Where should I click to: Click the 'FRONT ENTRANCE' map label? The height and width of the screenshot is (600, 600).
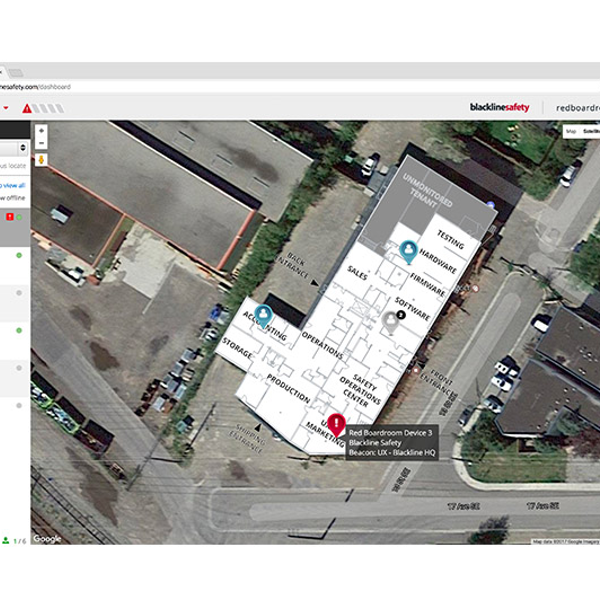coord(438,382)
